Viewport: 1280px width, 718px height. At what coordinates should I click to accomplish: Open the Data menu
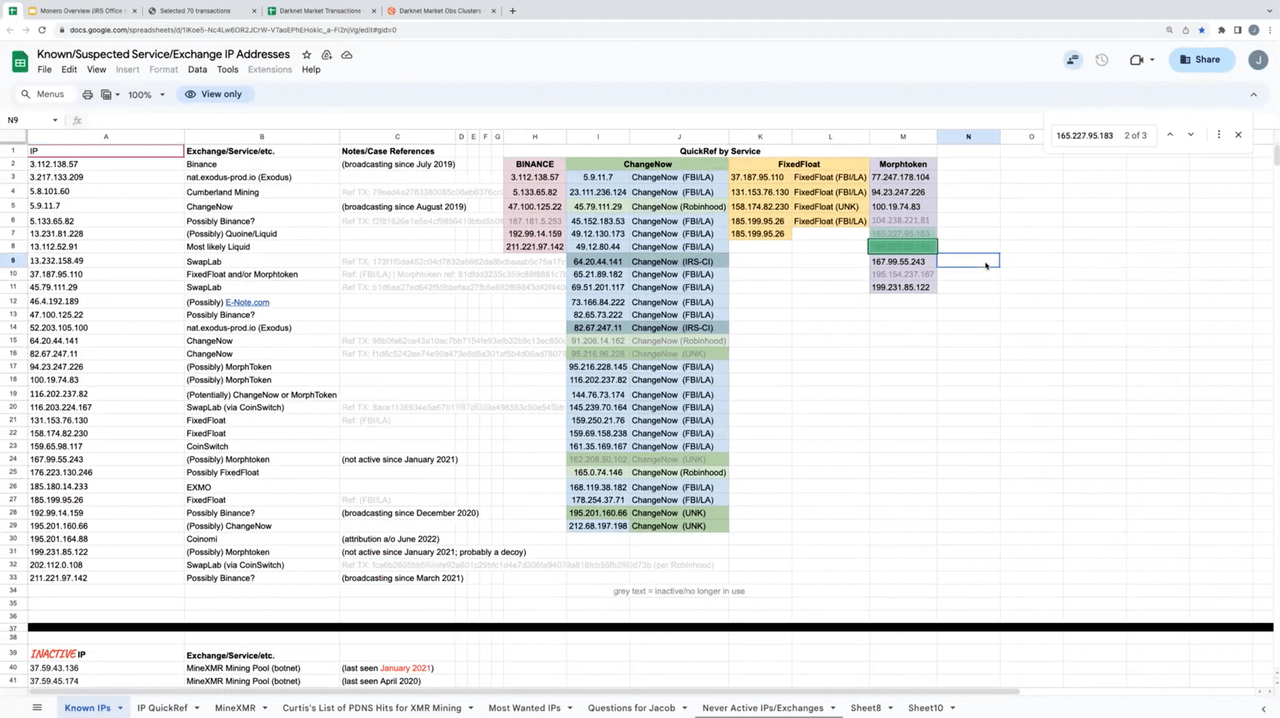(197, 70)
